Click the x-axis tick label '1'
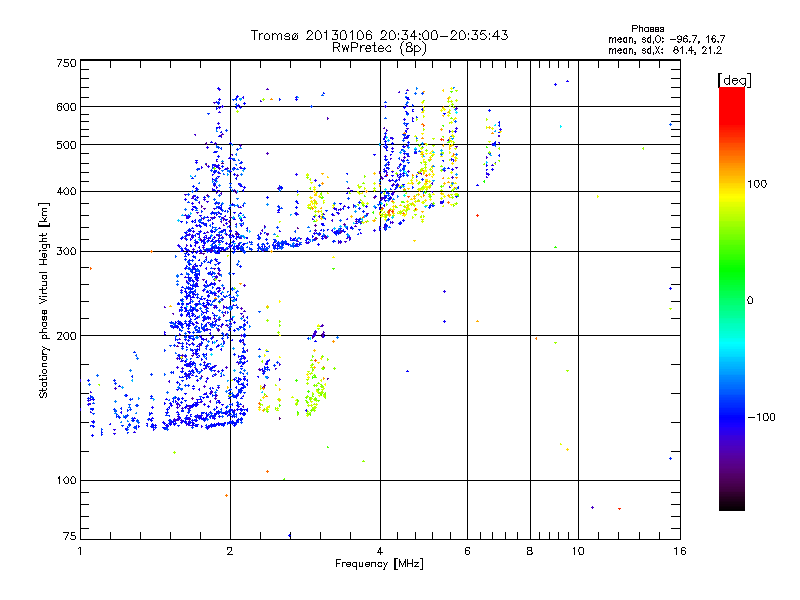The width and height of the screenshot is (800, 600). pyautogui.click(x=80, y=551)
